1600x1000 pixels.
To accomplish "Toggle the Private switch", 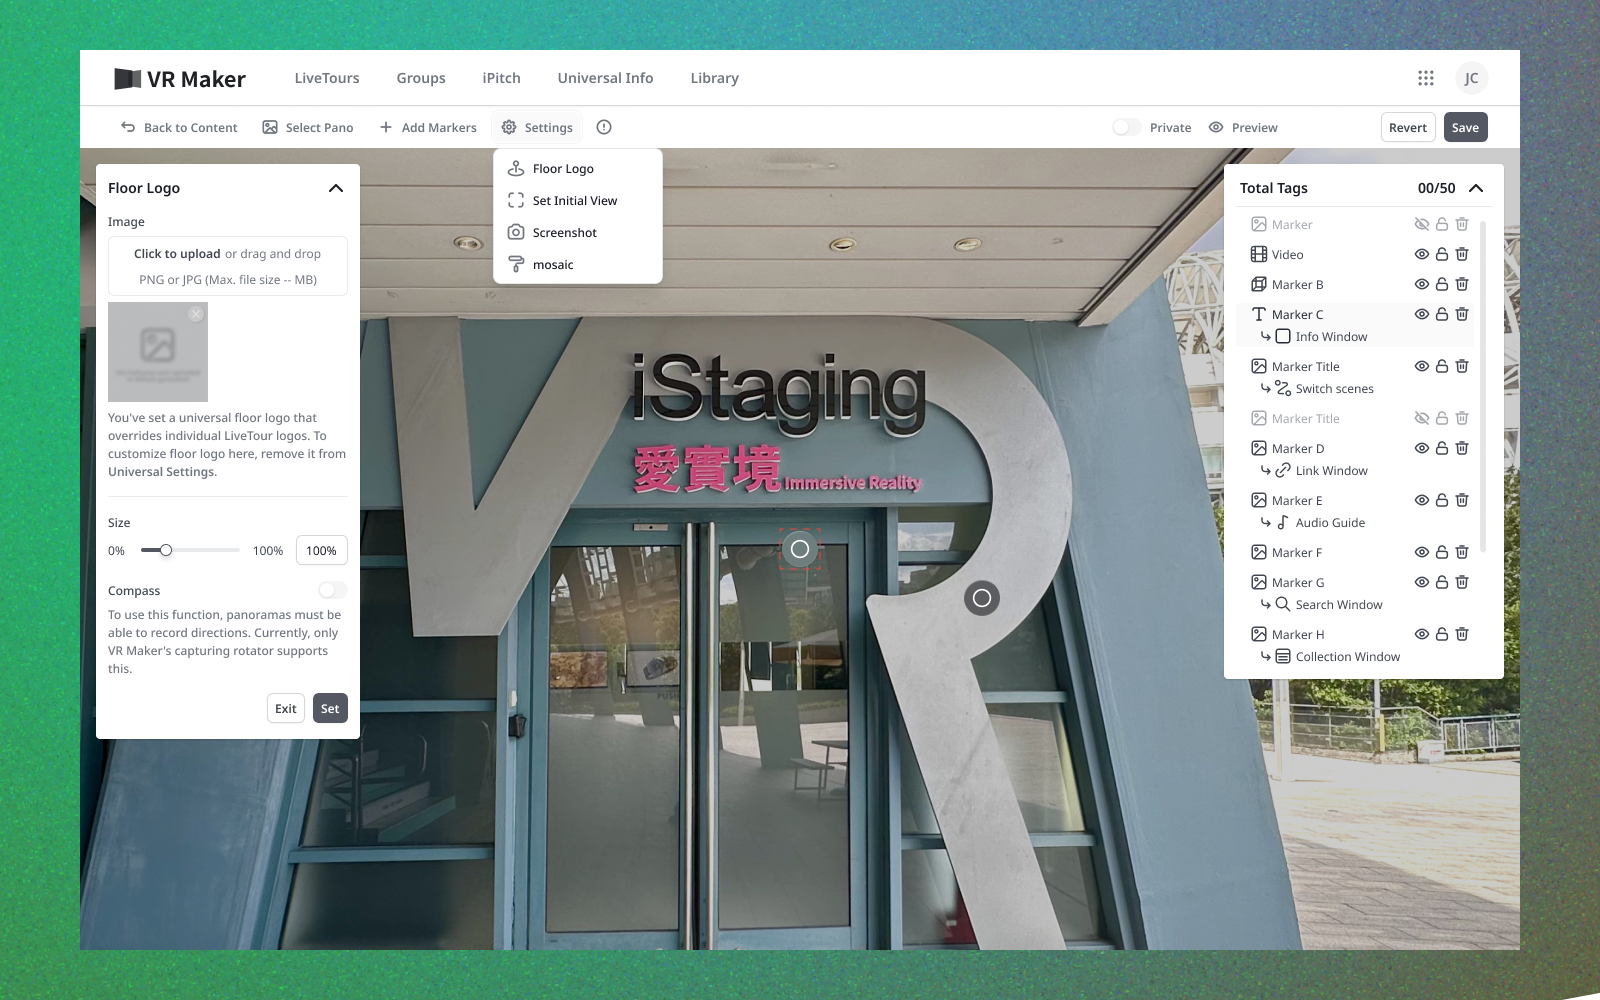I will [1126, 127].
